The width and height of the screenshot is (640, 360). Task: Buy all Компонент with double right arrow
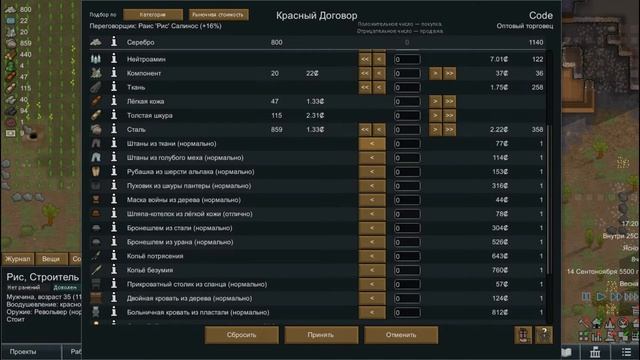point(450,73)
